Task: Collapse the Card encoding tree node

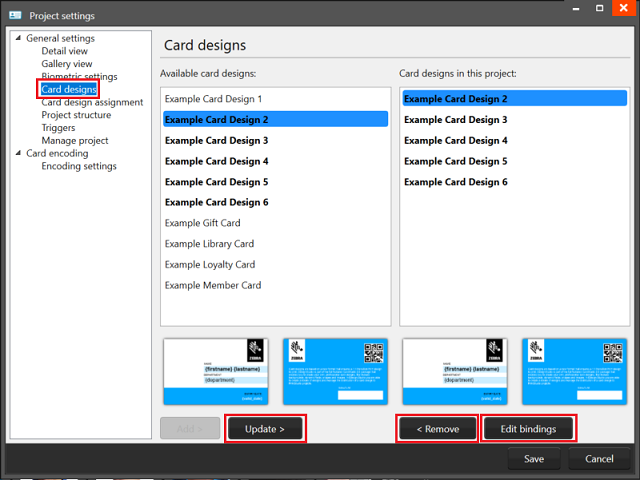Action: click(18, 154)
